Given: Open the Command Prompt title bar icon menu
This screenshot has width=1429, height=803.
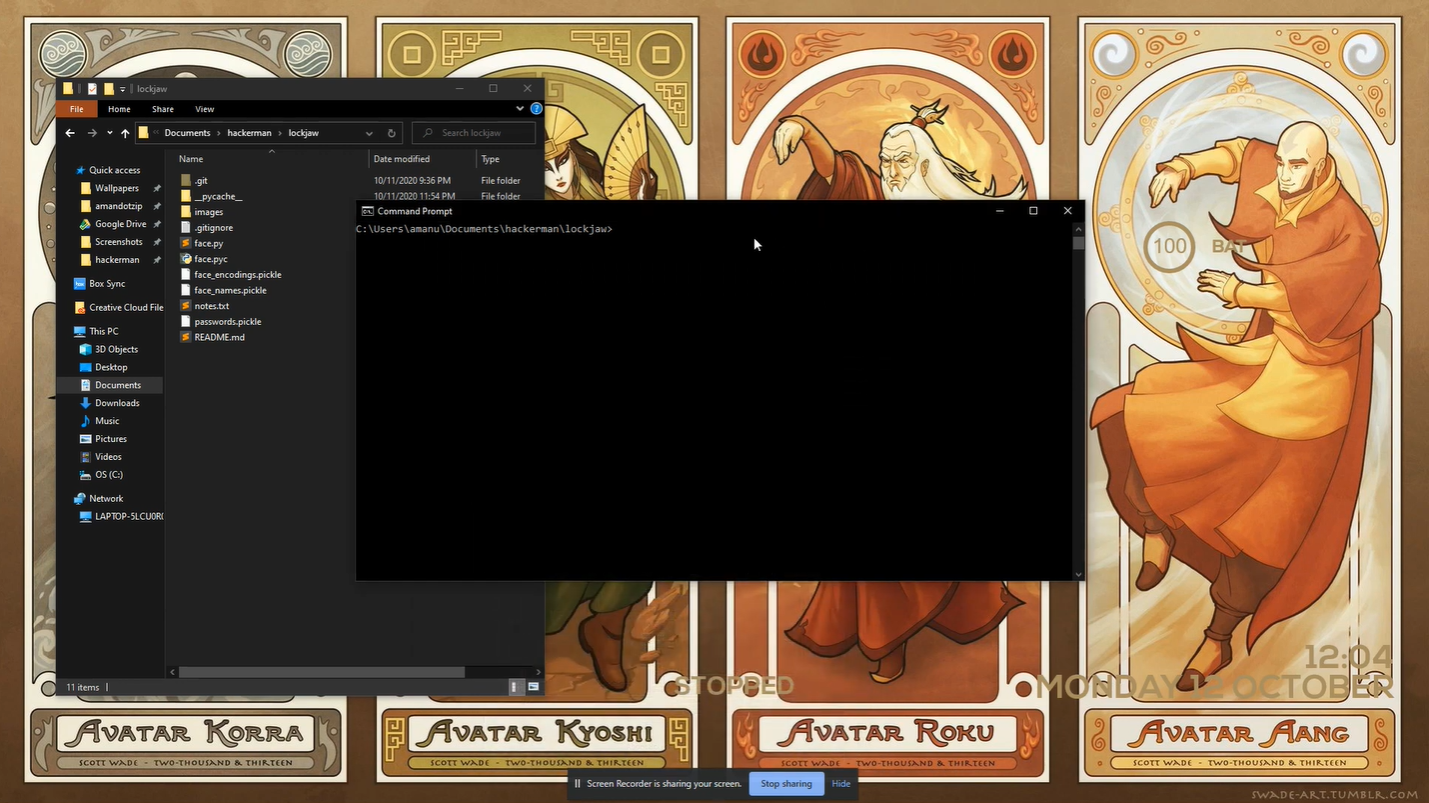Looking at the screenshot, I should 367,211.
